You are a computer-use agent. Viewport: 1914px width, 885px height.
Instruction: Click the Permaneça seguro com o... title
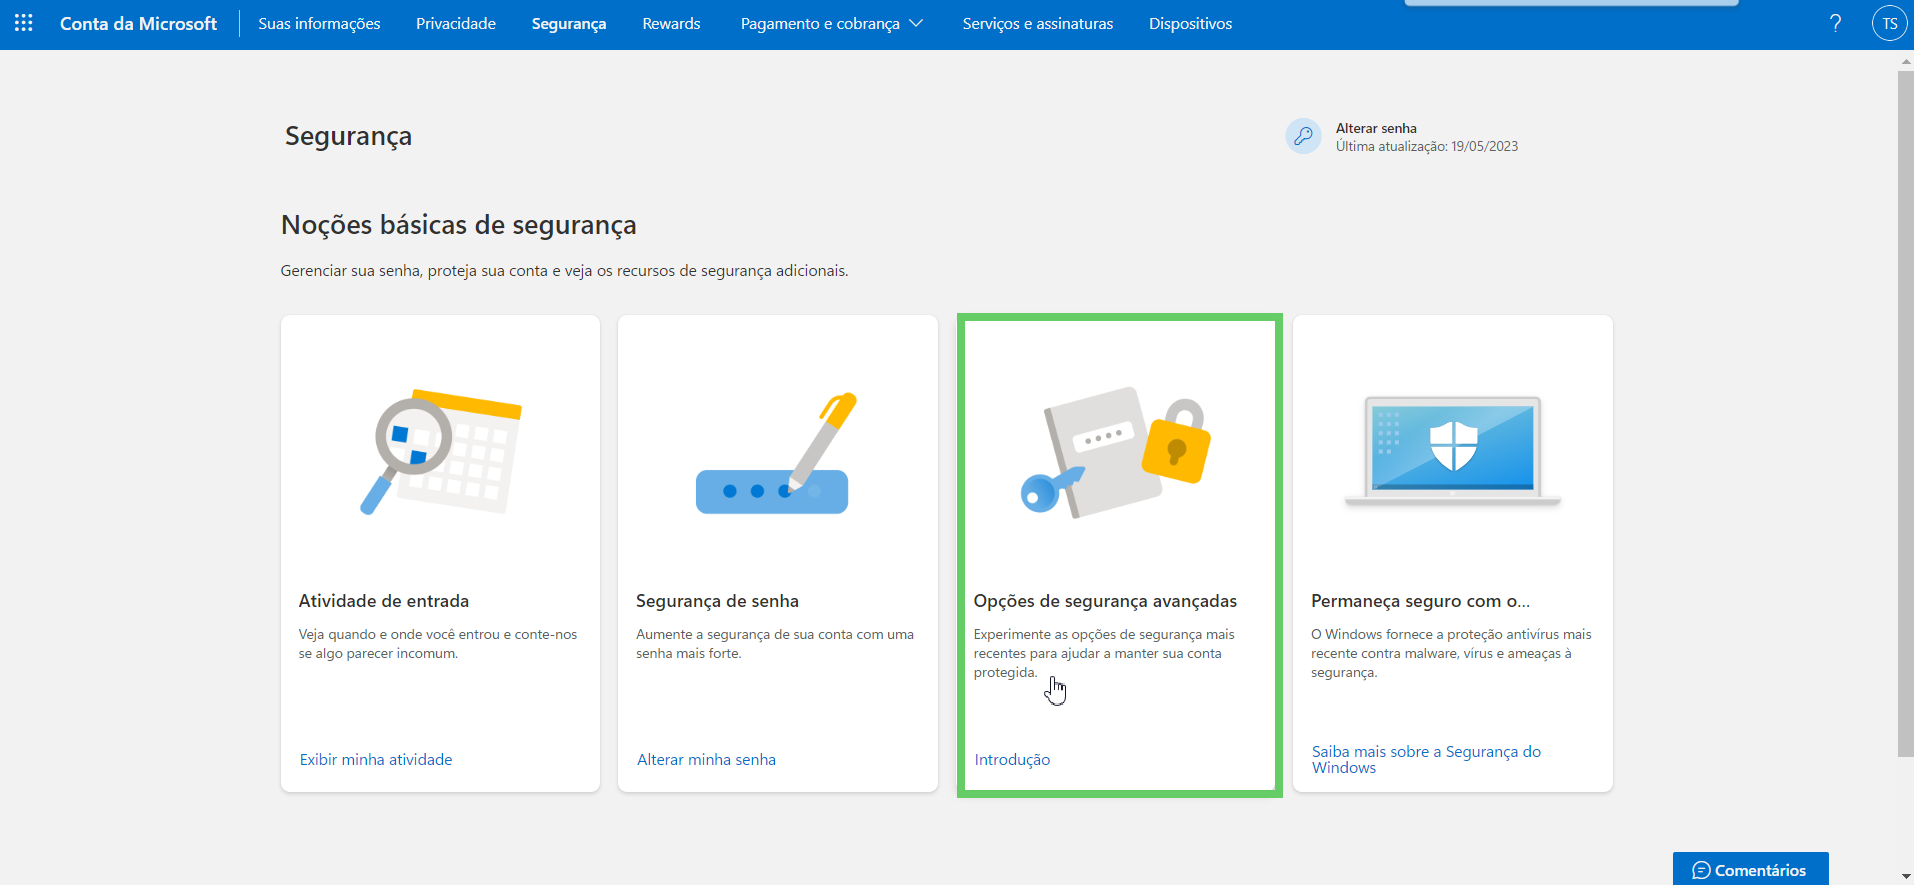pyautogui.click(x=1420, y=601)
